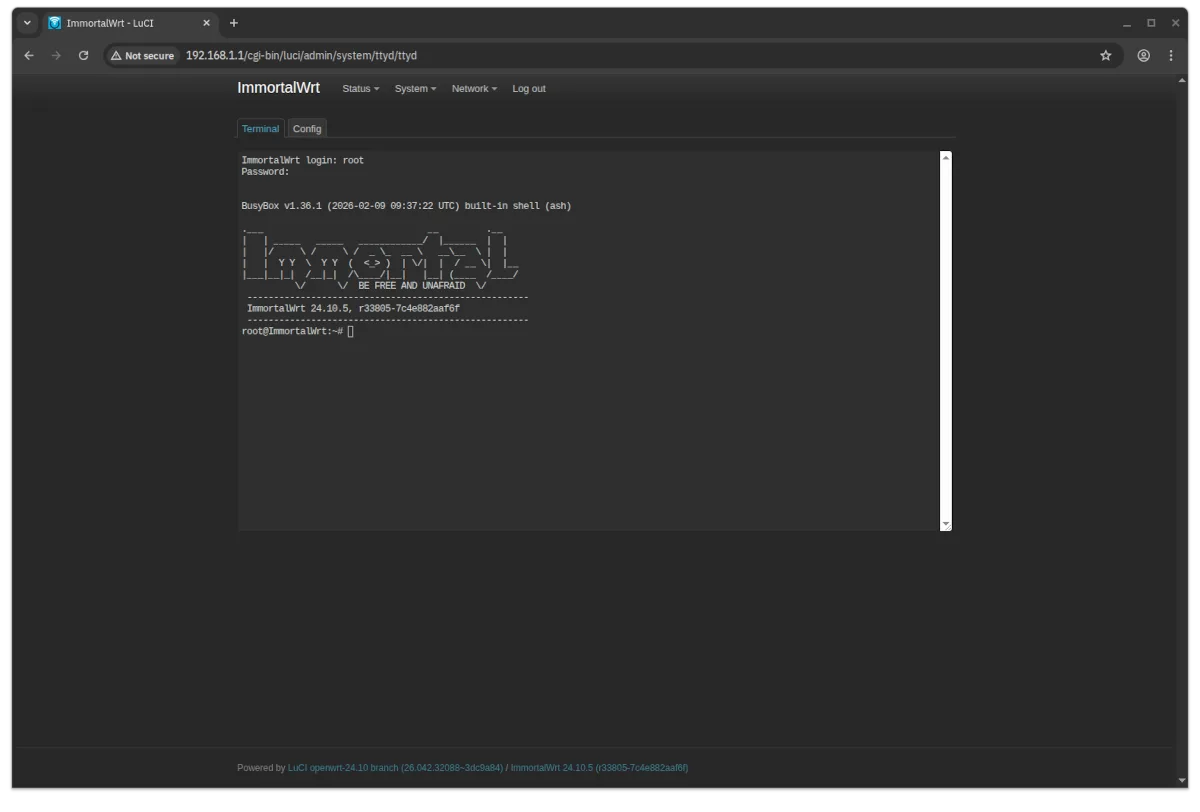The image size is (1200, 812).
Task: Open a new browser tab with the plus icon
Action: click(x=234, y=22)
